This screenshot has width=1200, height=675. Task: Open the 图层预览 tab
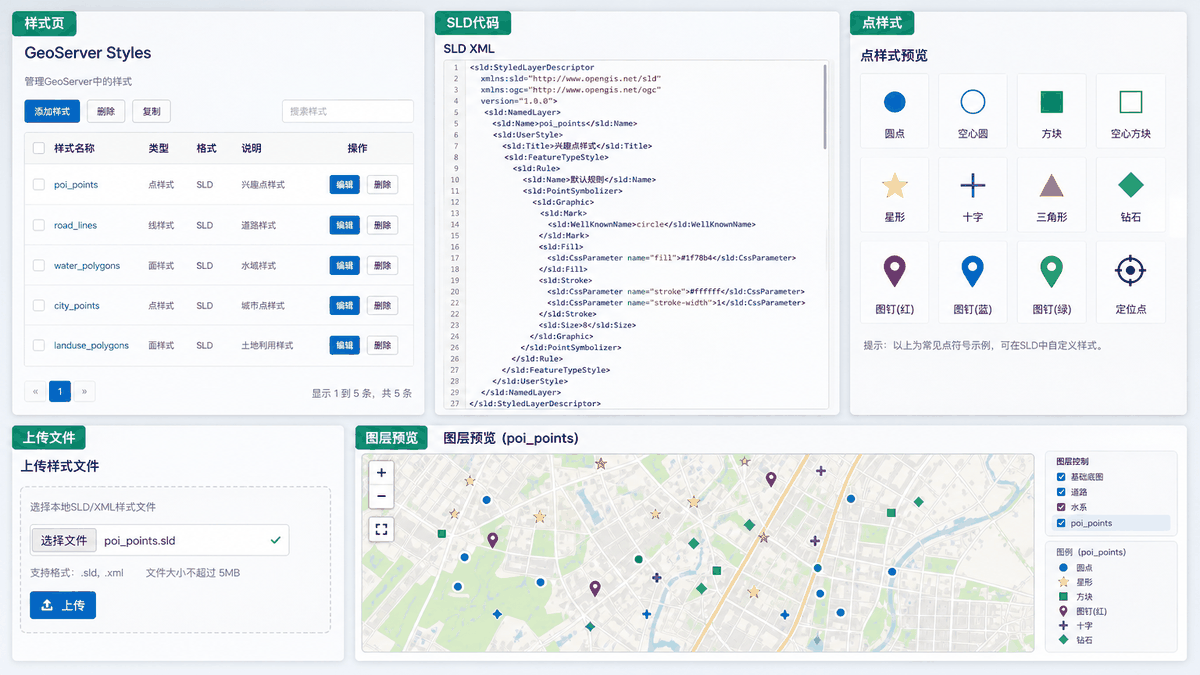click(x=391, y=437)
